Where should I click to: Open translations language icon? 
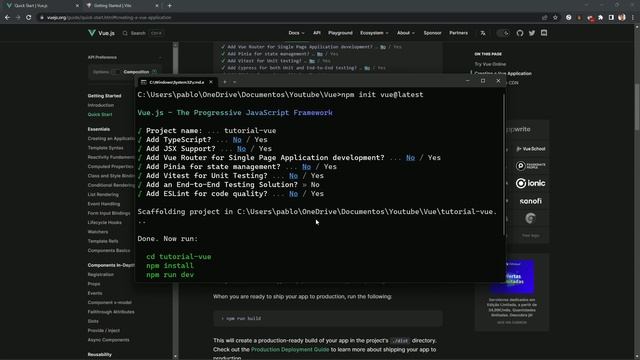(483, 33)
